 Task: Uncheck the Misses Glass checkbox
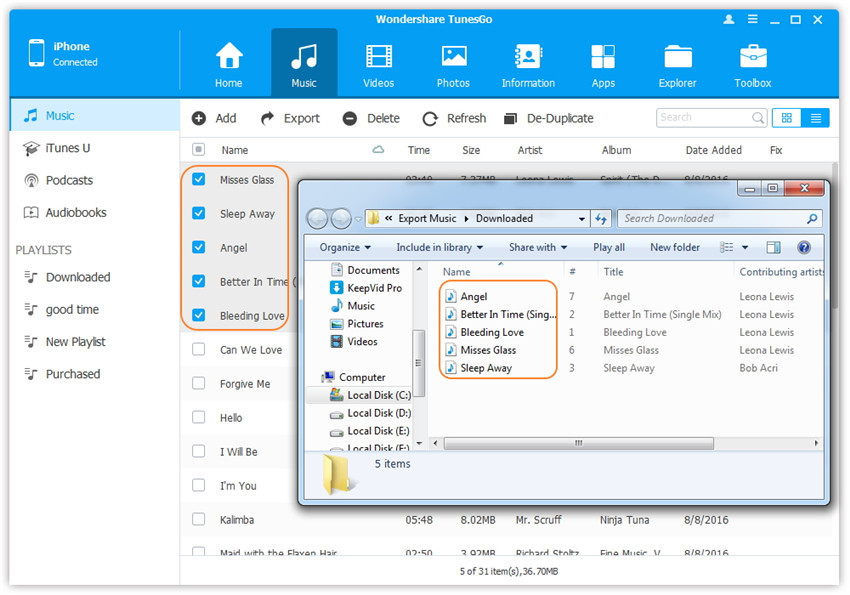(x=198, y=179)
